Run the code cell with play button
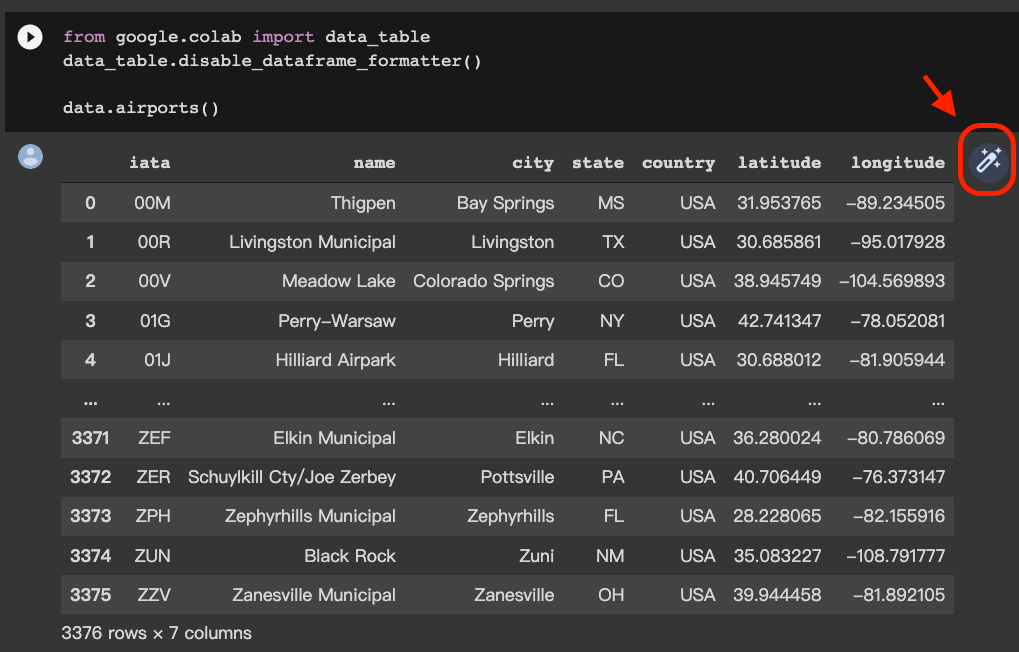1019x652 pixels. point(30,38)
